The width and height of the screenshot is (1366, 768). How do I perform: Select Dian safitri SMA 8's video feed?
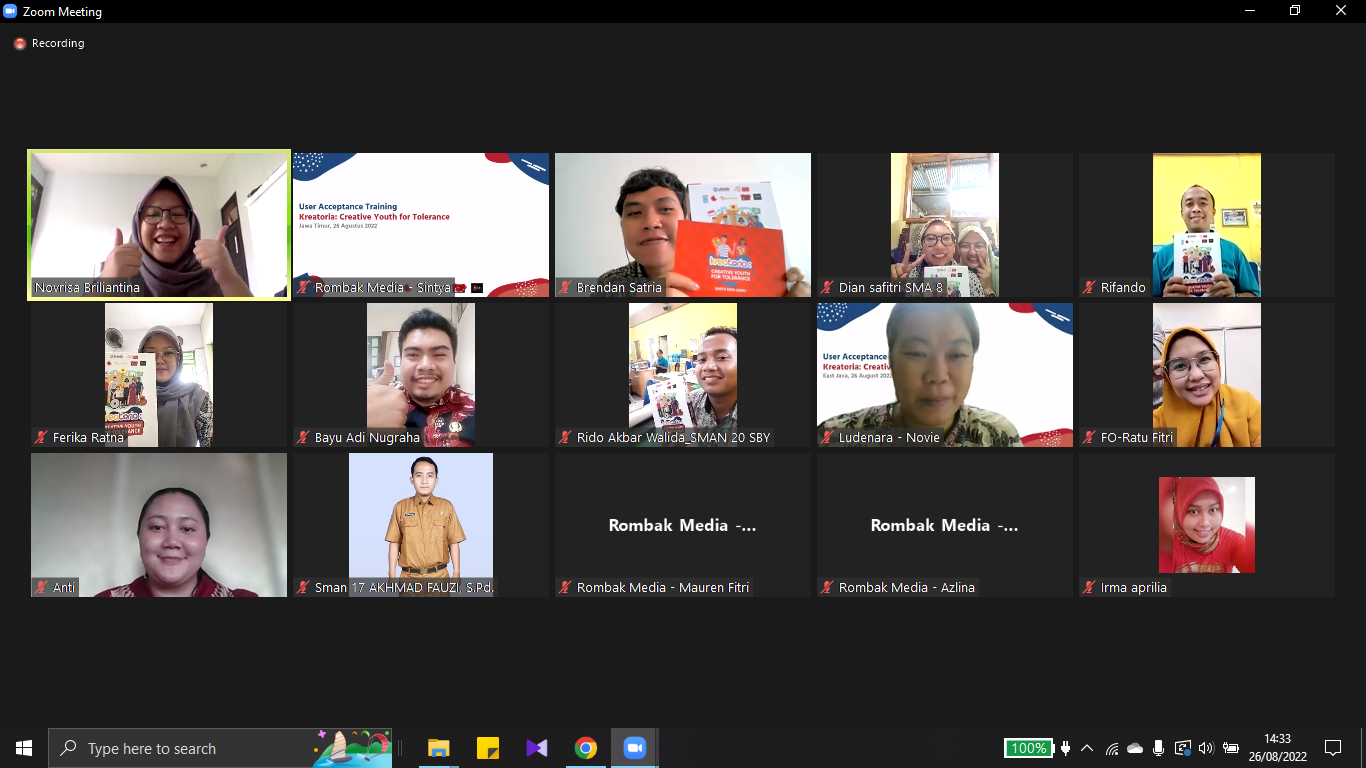click(945, 225)
